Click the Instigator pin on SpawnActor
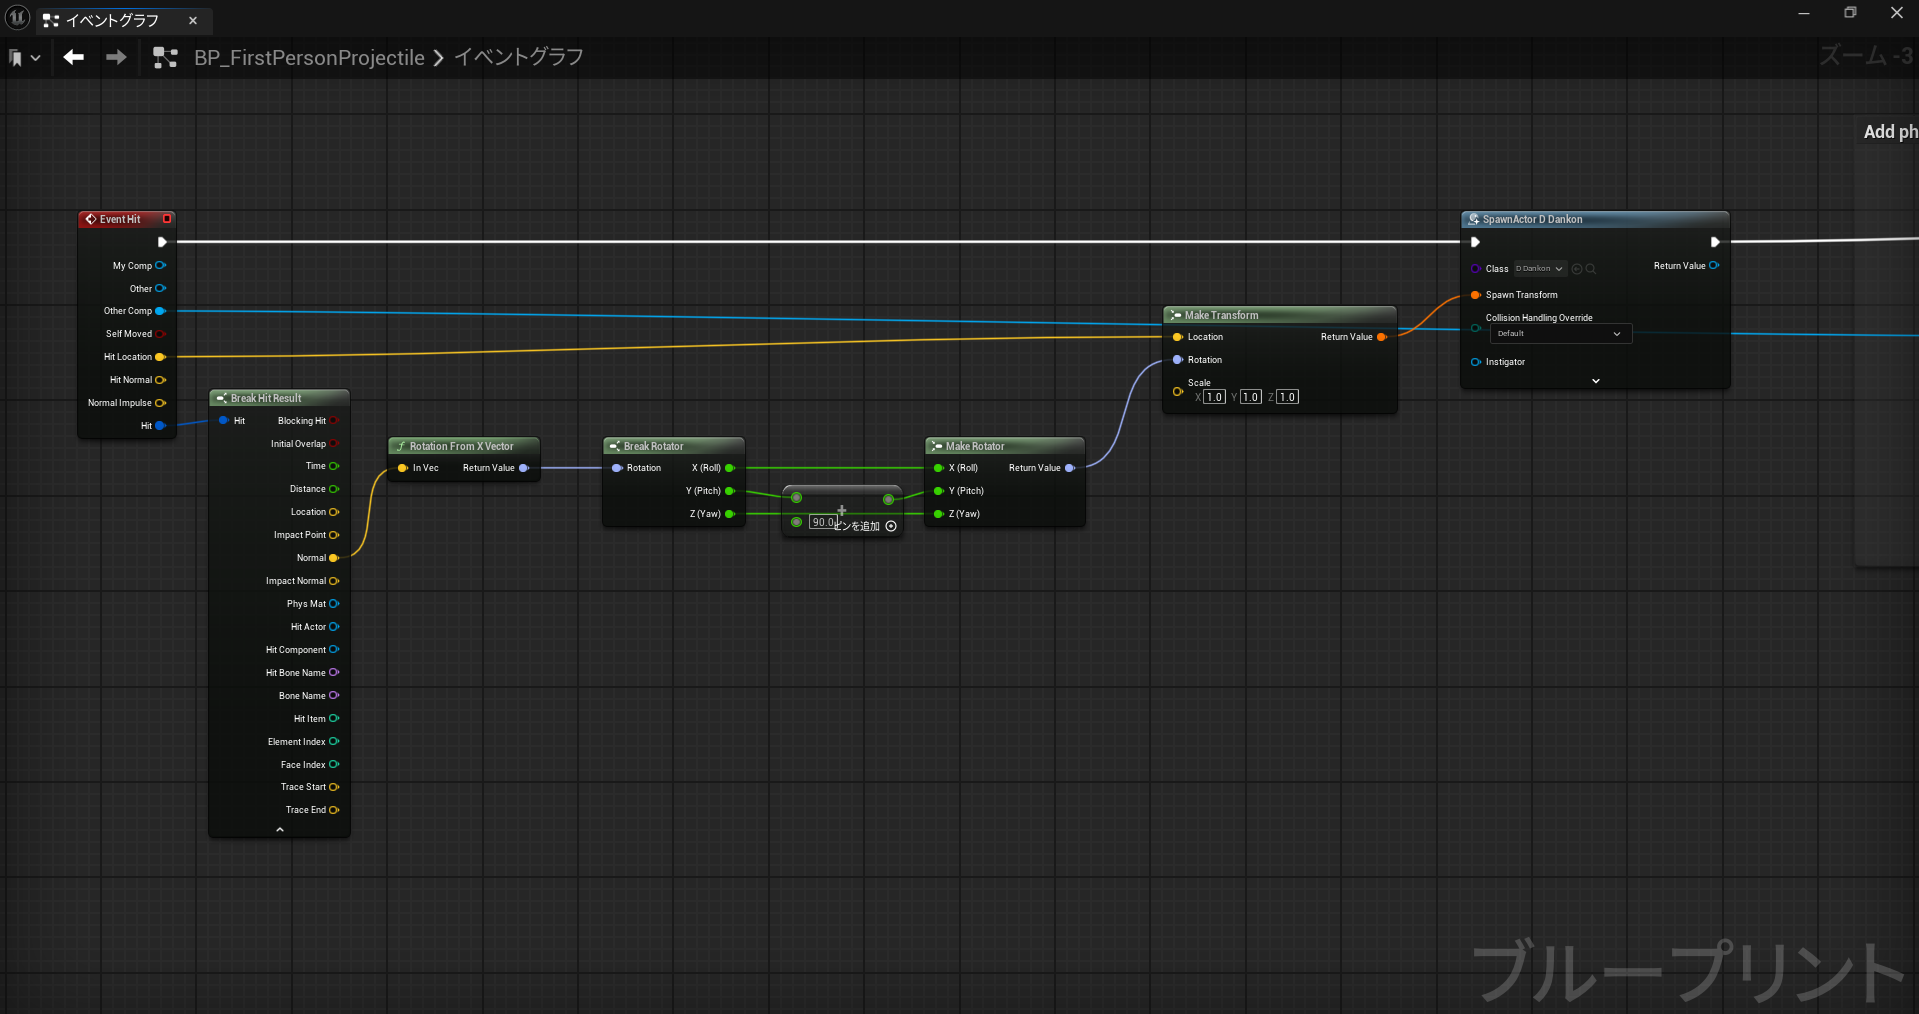 [x=1476, y=362]
